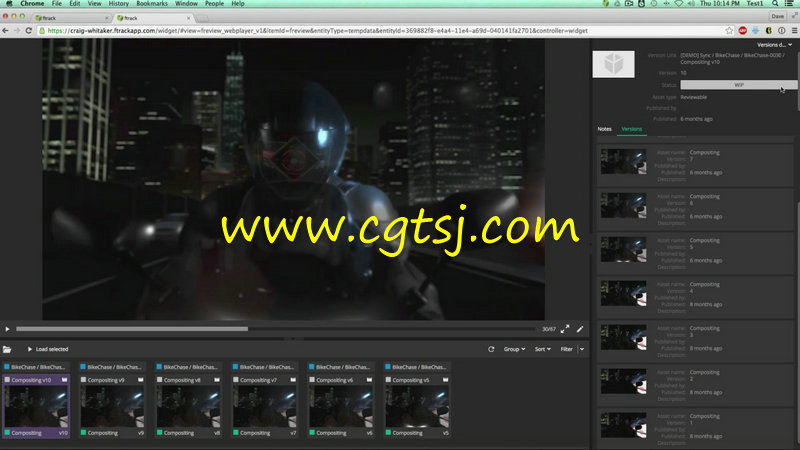This screenshot has height=450, width=800.
Task: Open the Versions d... dropdown
Action: coord(774,45)
